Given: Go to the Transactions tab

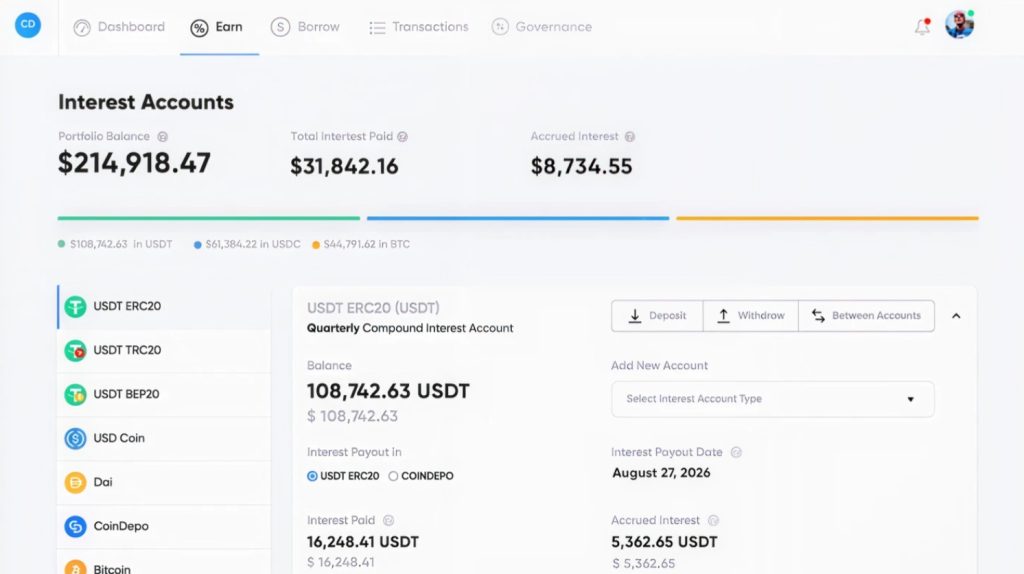Looking at the screenshot, I should click(419, 27).
